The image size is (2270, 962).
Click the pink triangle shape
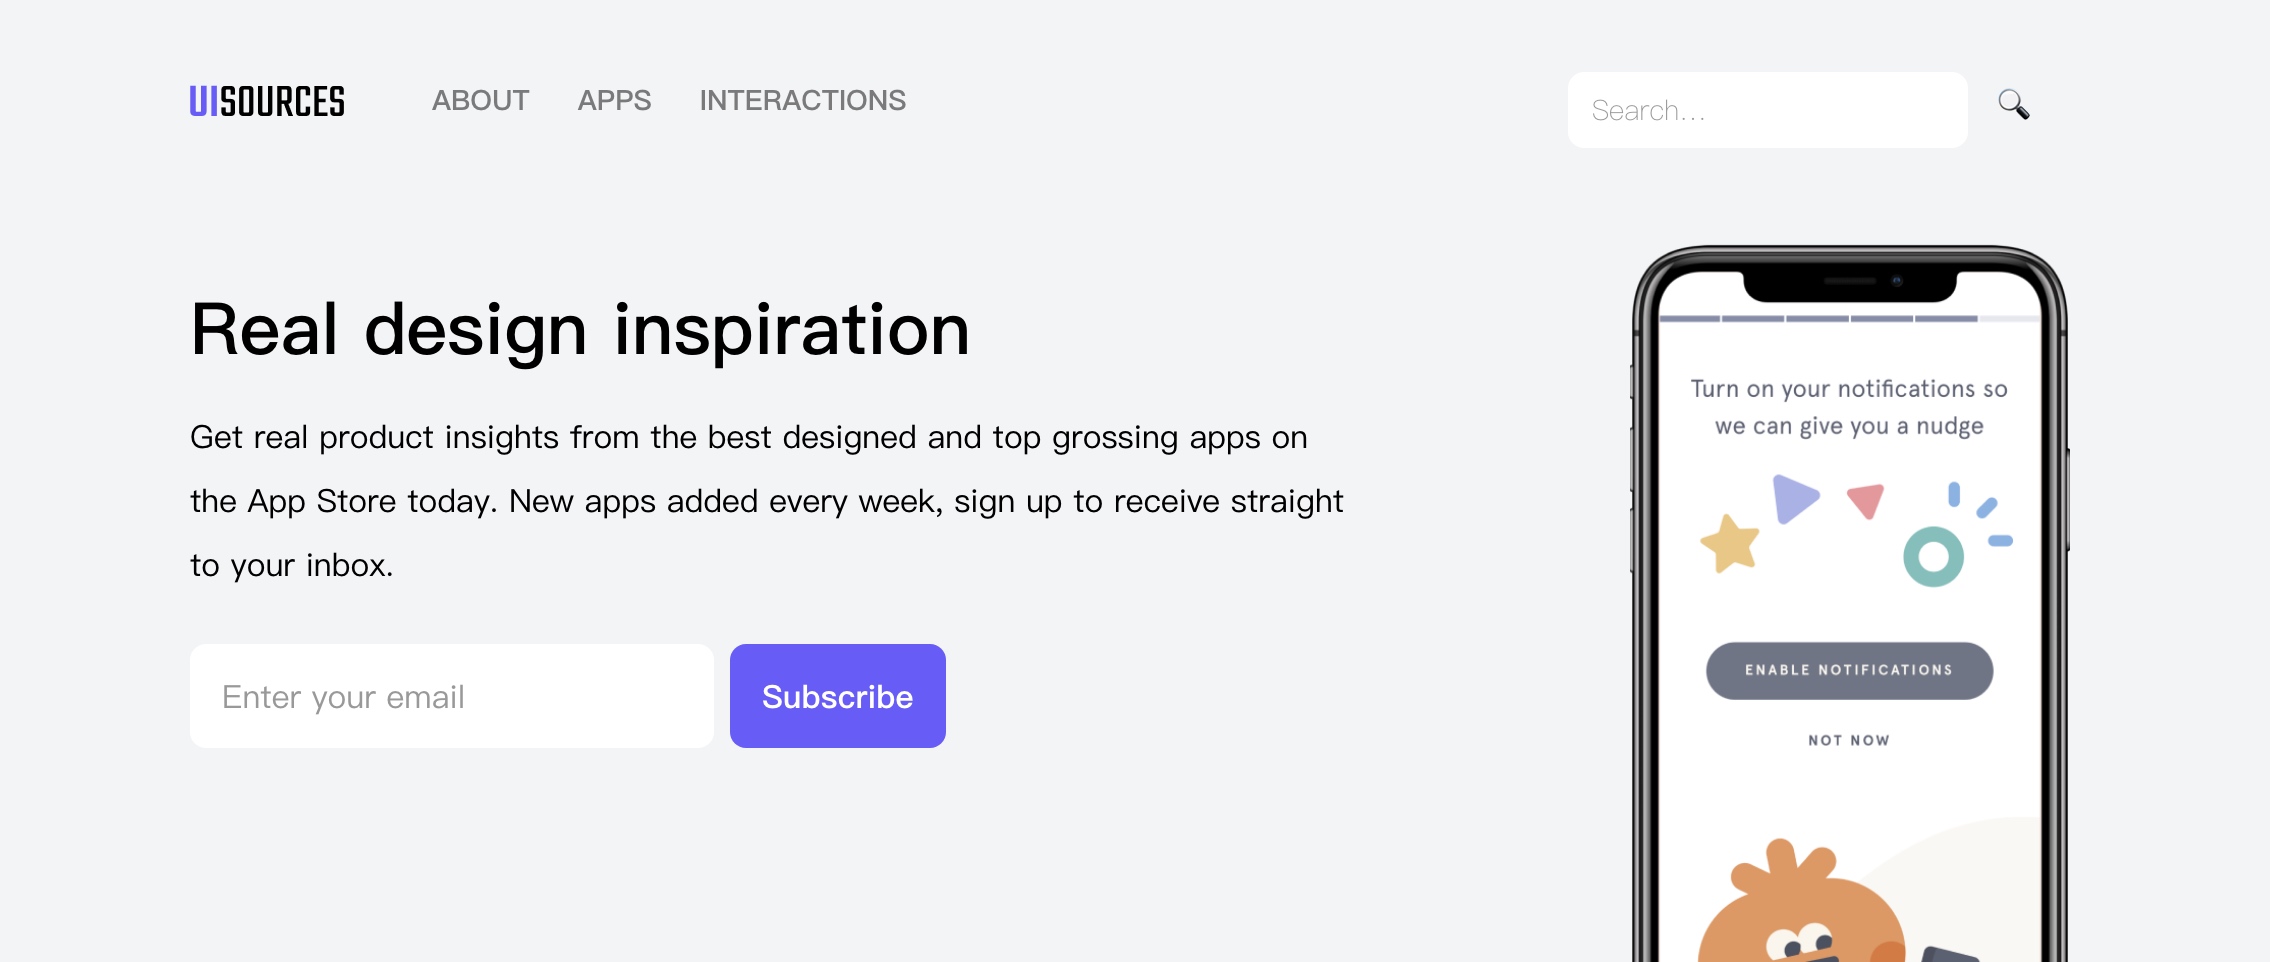pyautogui.click(x=1866, y=499)
